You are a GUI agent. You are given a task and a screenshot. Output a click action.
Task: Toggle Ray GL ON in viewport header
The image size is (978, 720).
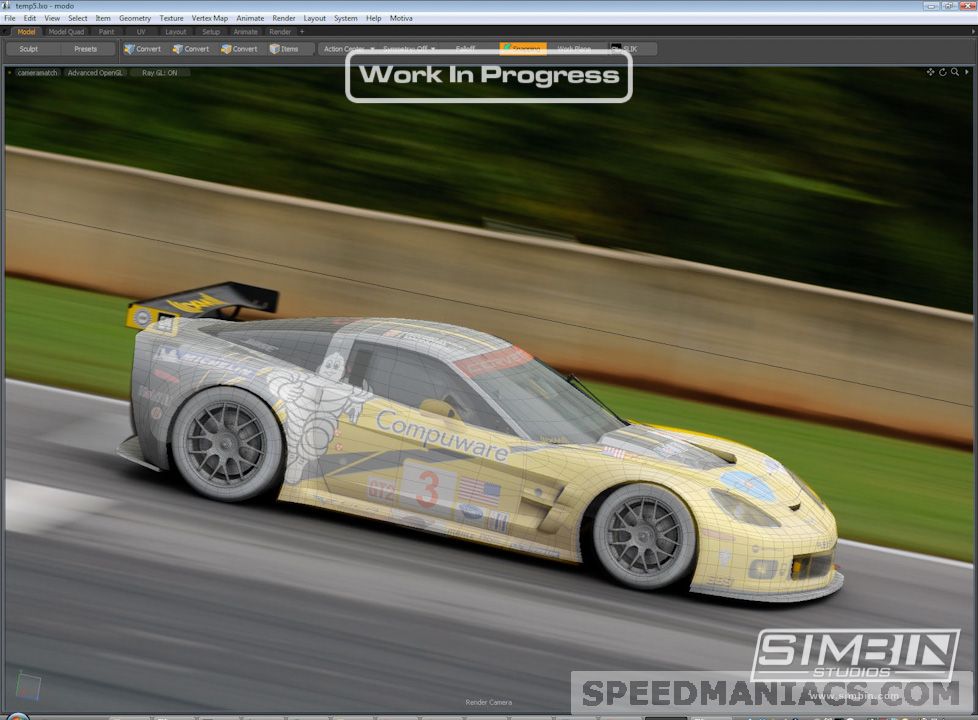tap(159, 73)
